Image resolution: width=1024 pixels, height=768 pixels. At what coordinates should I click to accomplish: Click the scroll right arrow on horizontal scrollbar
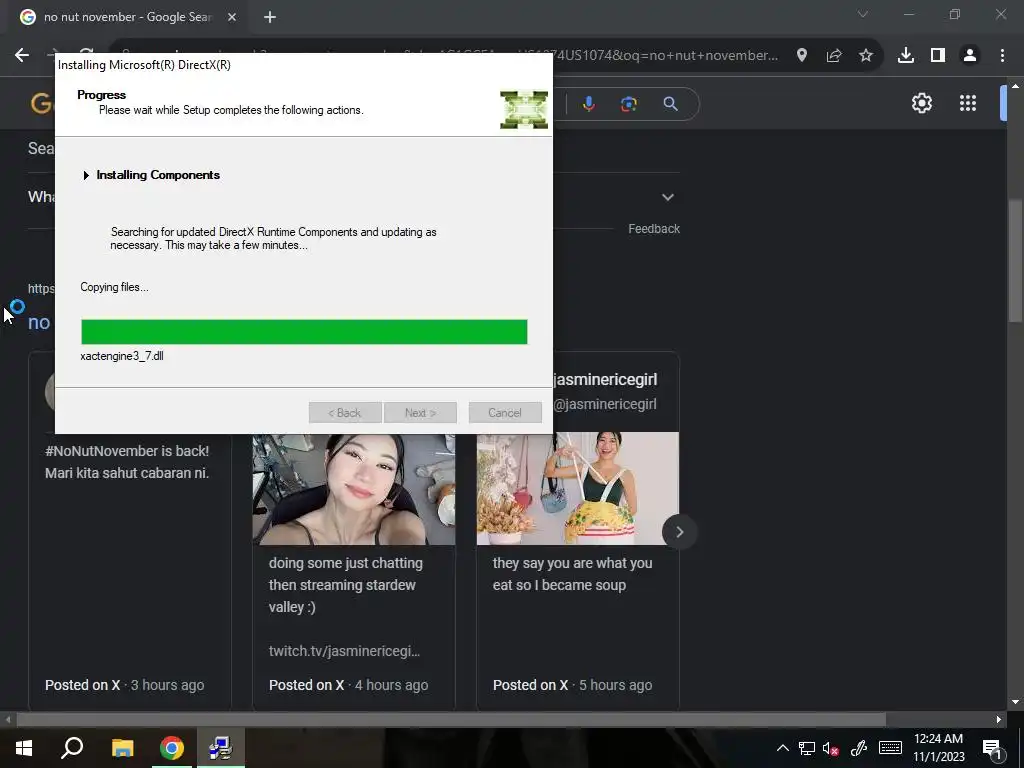click(x=999, y=720)
